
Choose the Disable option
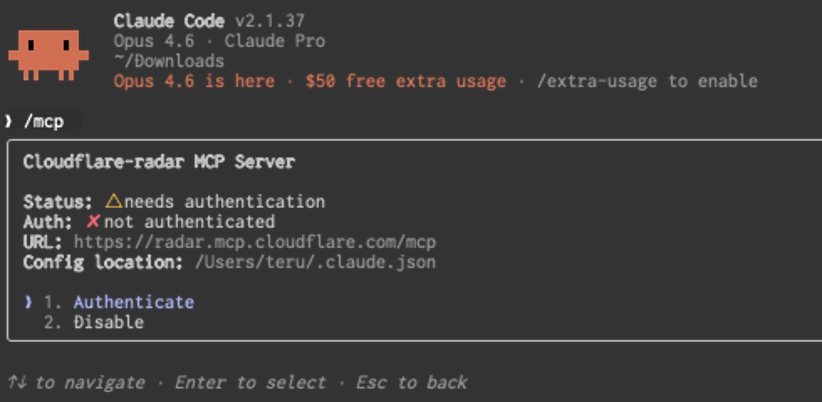108,322
